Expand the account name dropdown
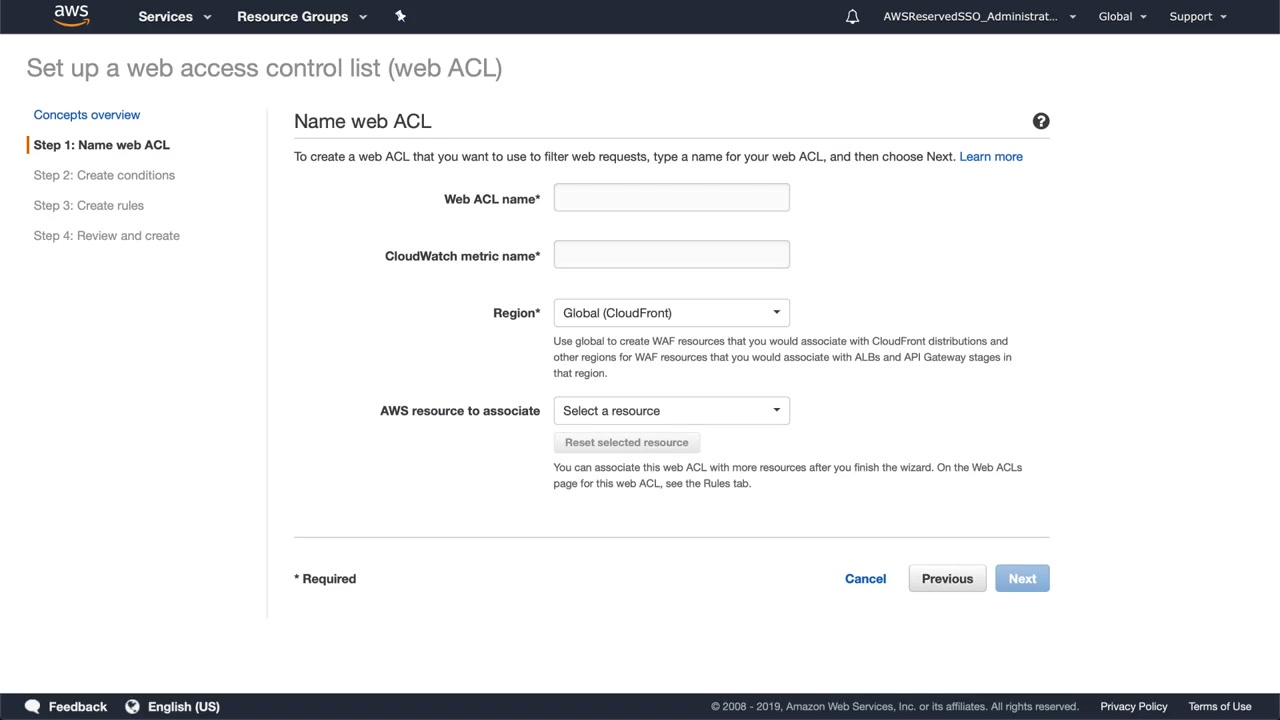The image size is (1280, 720). click(979, 17)
